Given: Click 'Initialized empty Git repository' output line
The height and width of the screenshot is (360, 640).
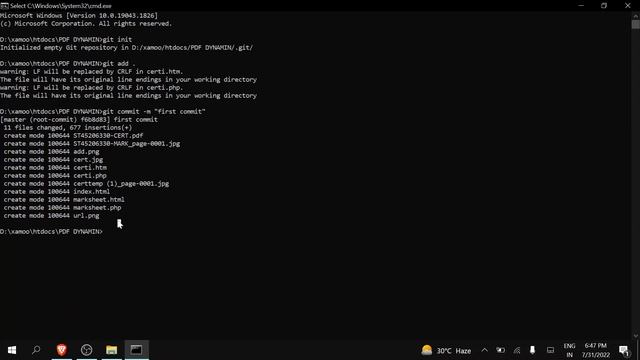Looking at the screenshot, I should coord(127,48).
